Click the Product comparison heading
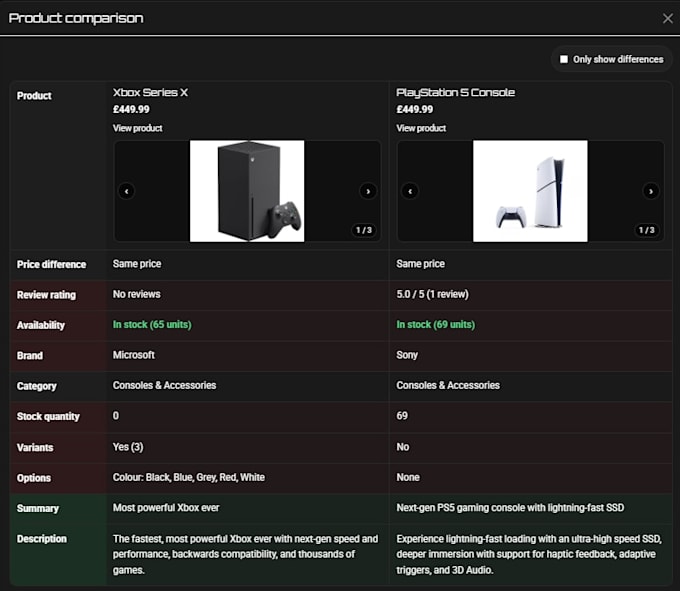Viewport: 680px width, 591px height. (76, 18)
